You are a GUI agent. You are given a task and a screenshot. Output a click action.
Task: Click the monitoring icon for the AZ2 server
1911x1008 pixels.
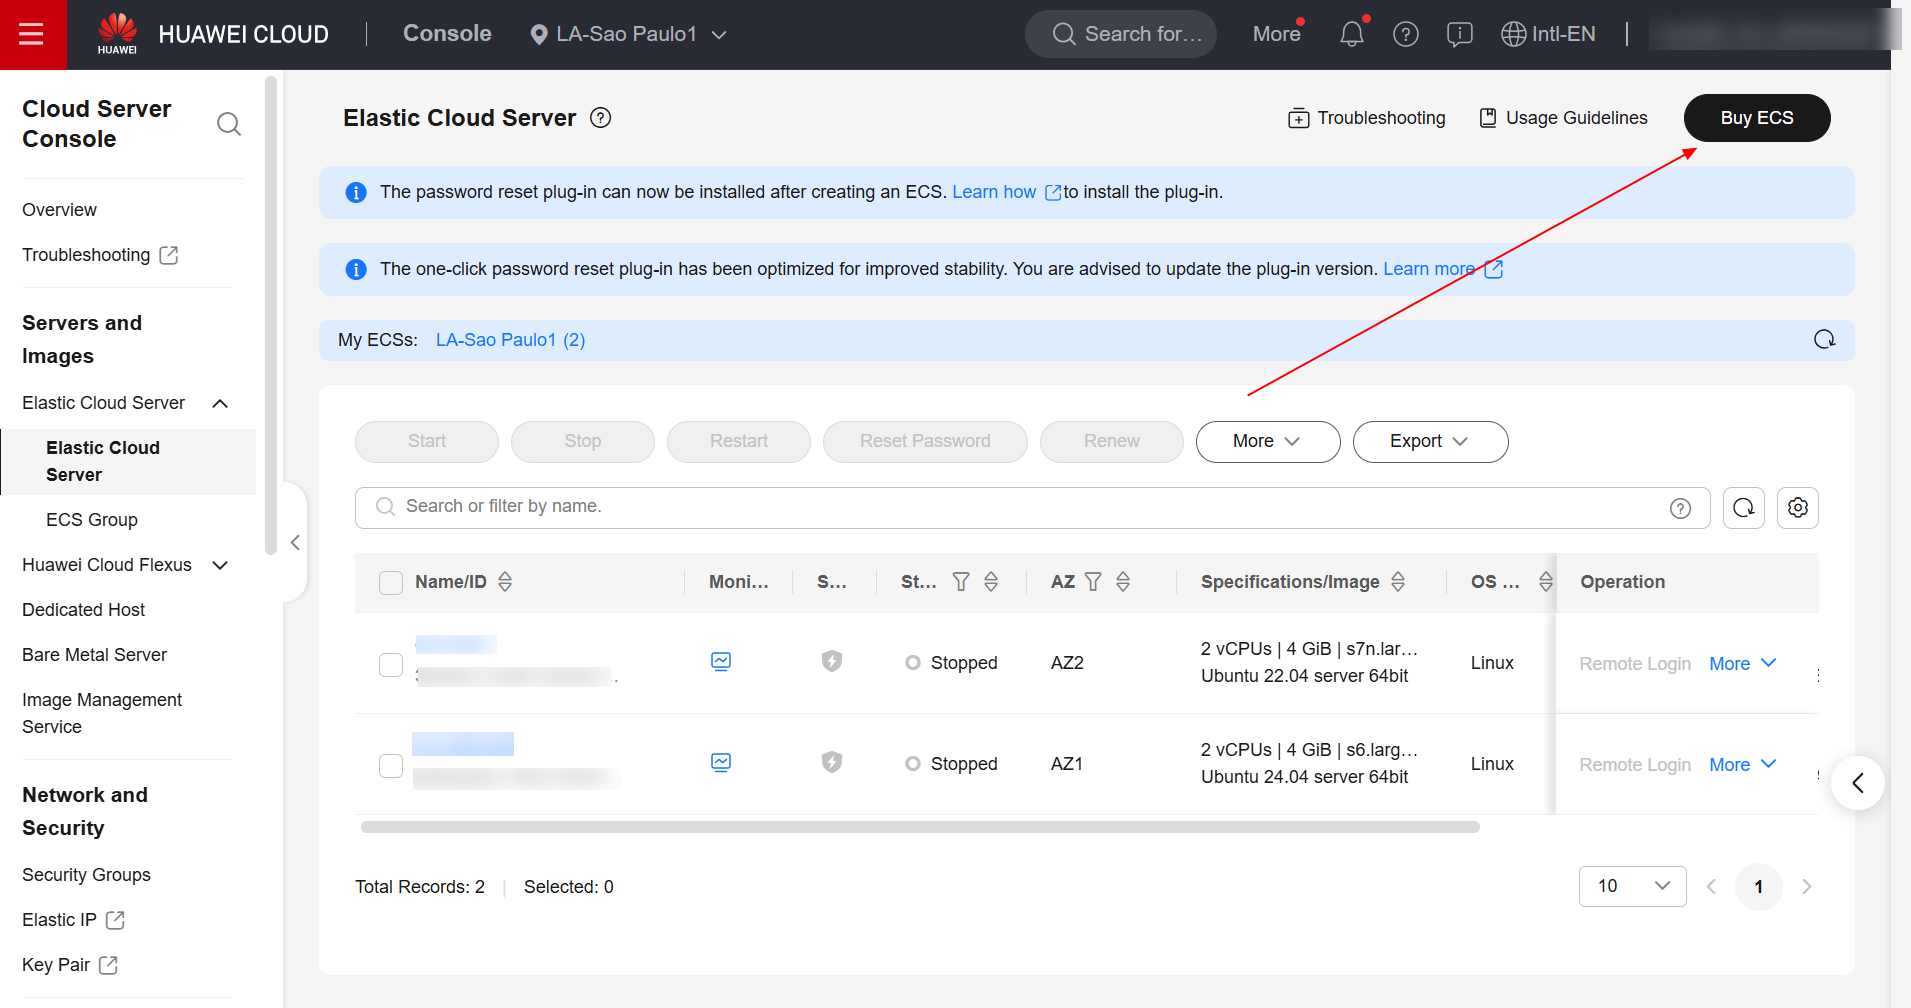click(x=720, y=661)
